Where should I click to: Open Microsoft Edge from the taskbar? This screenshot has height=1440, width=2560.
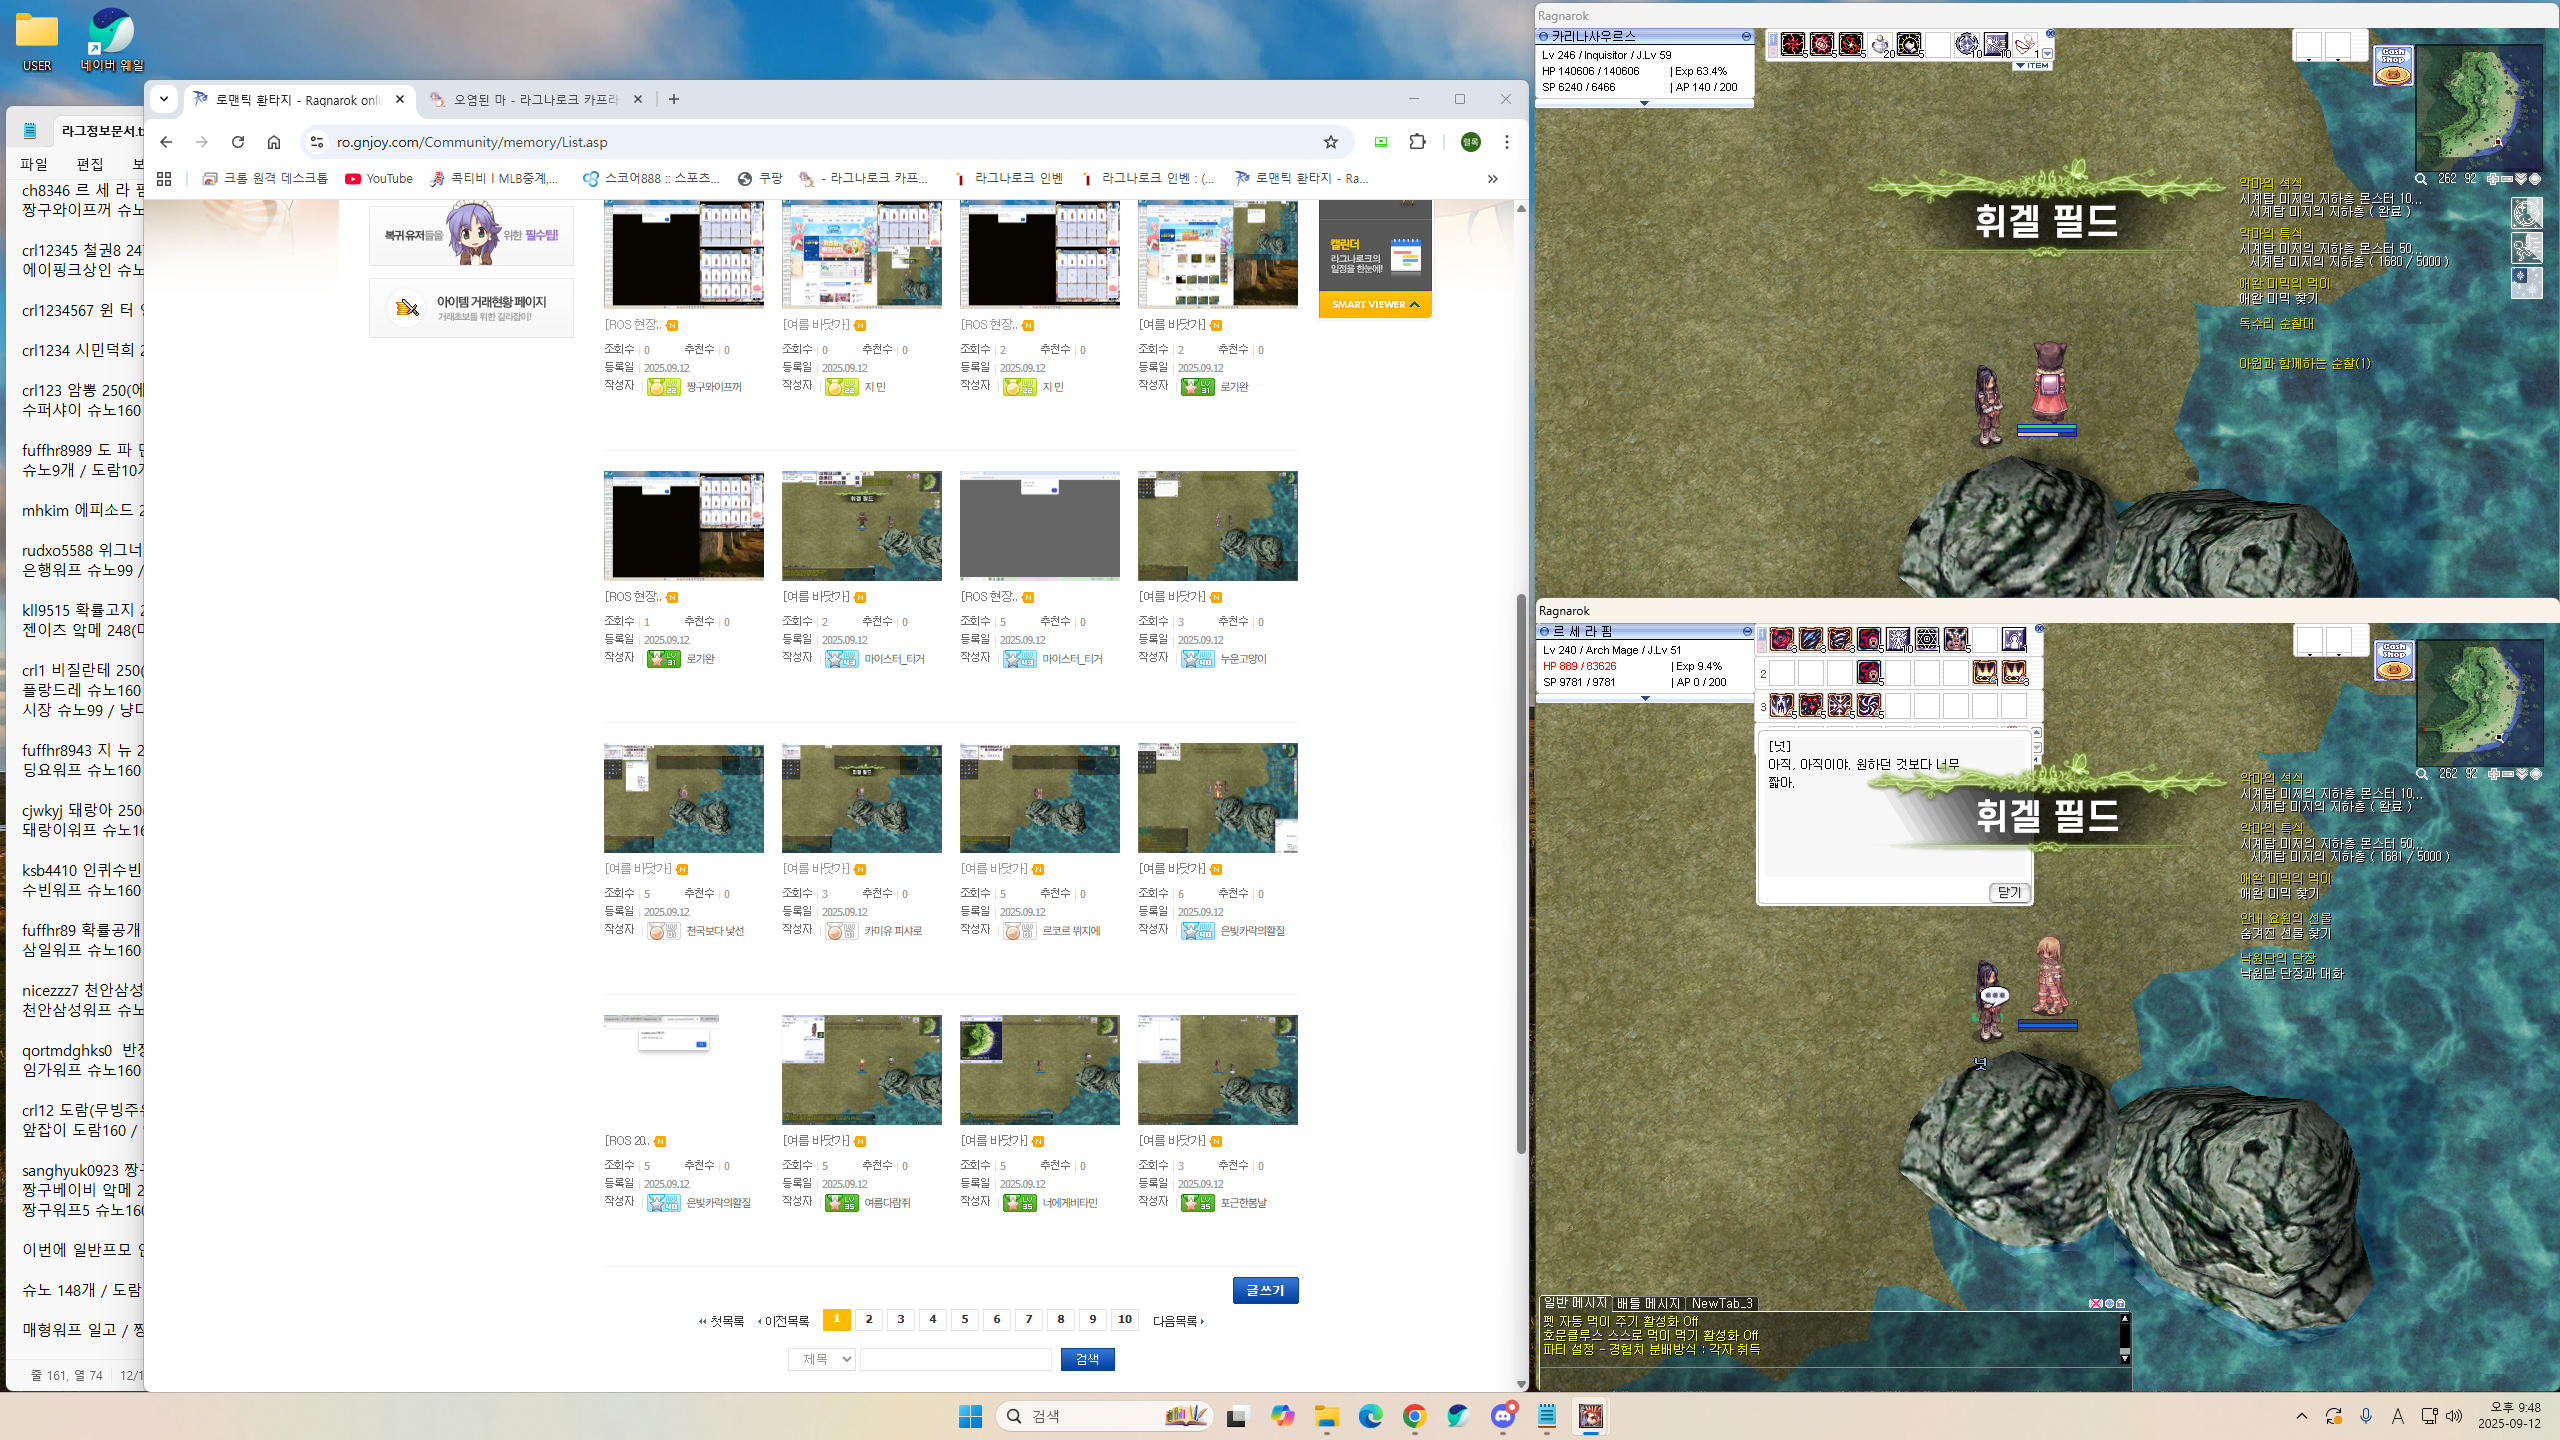pyautogui.click(x=1370, y=1416)
